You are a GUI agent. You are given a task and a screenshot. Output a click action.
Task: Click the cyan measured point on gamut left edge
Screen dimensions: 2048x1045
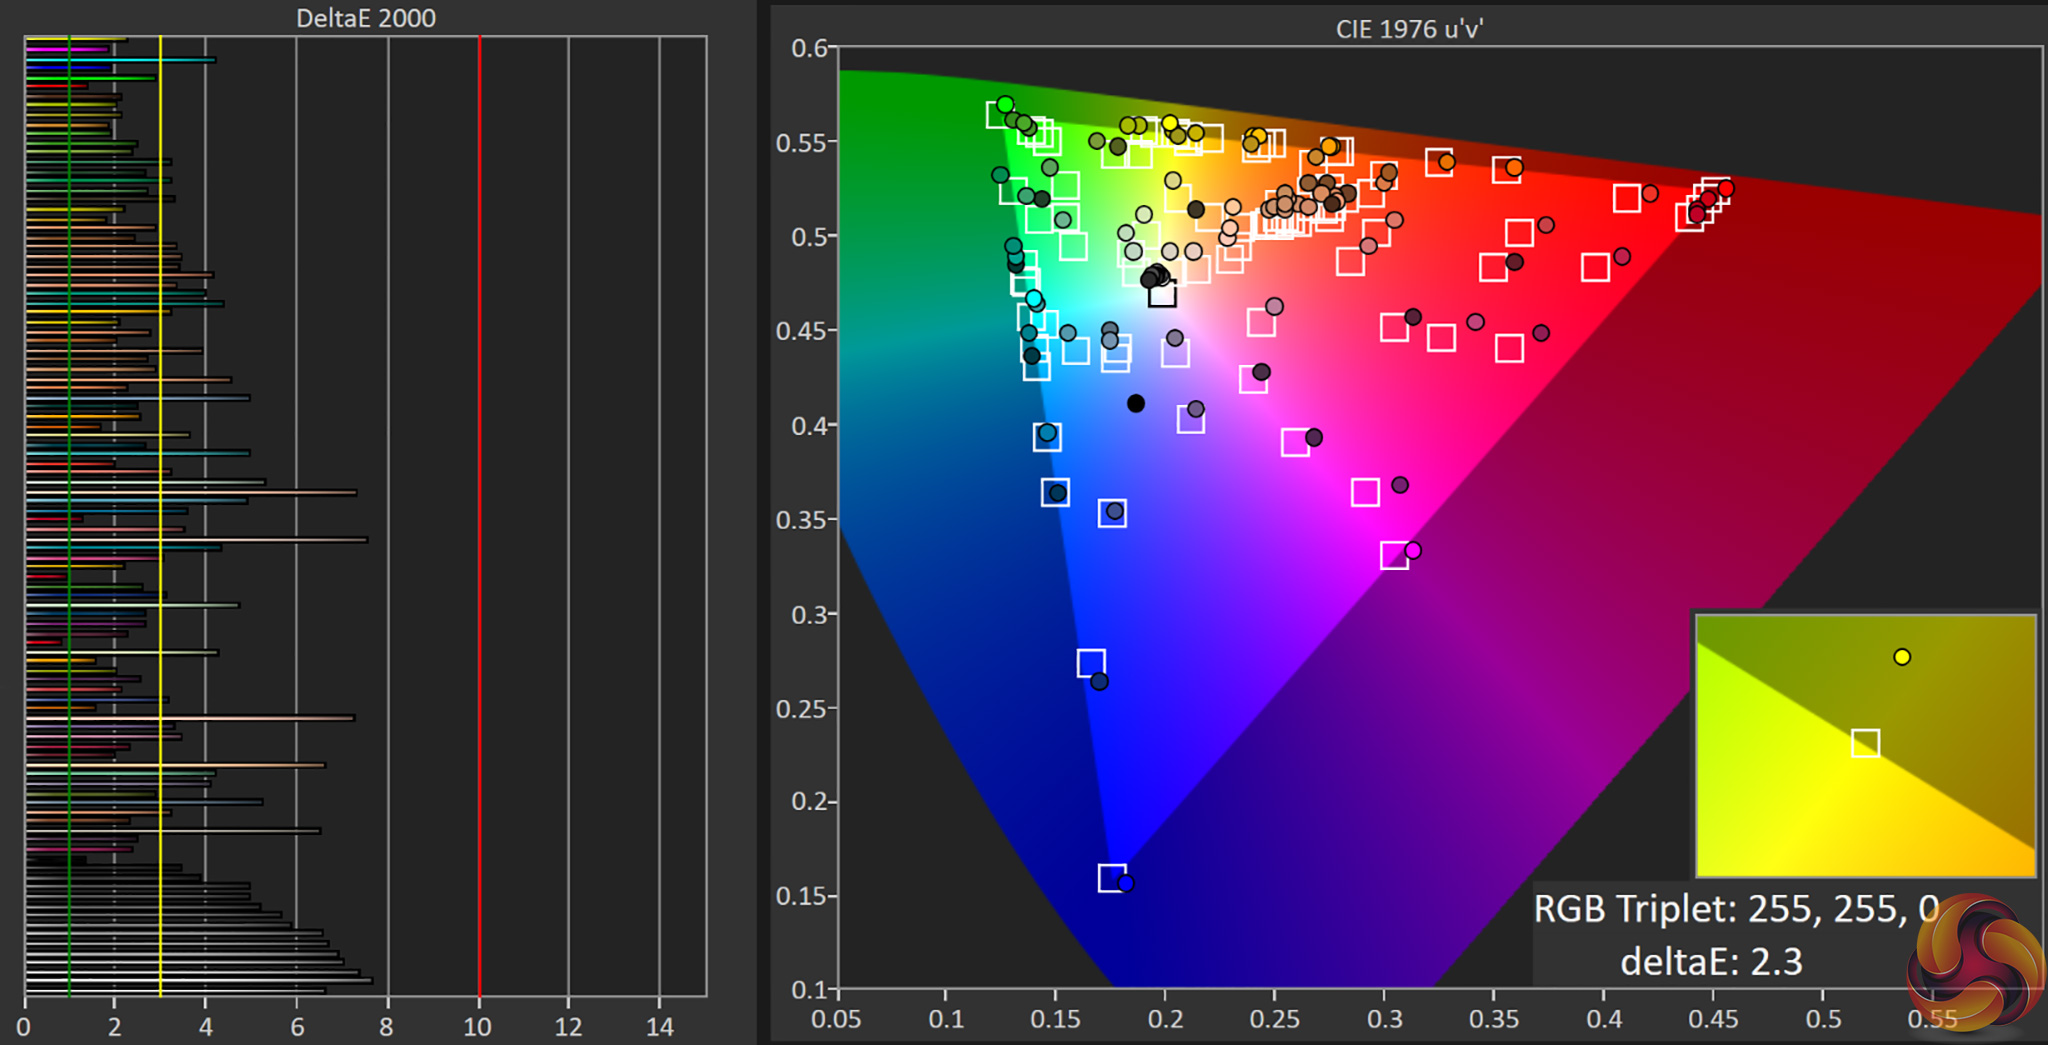tap(1034, 298)
